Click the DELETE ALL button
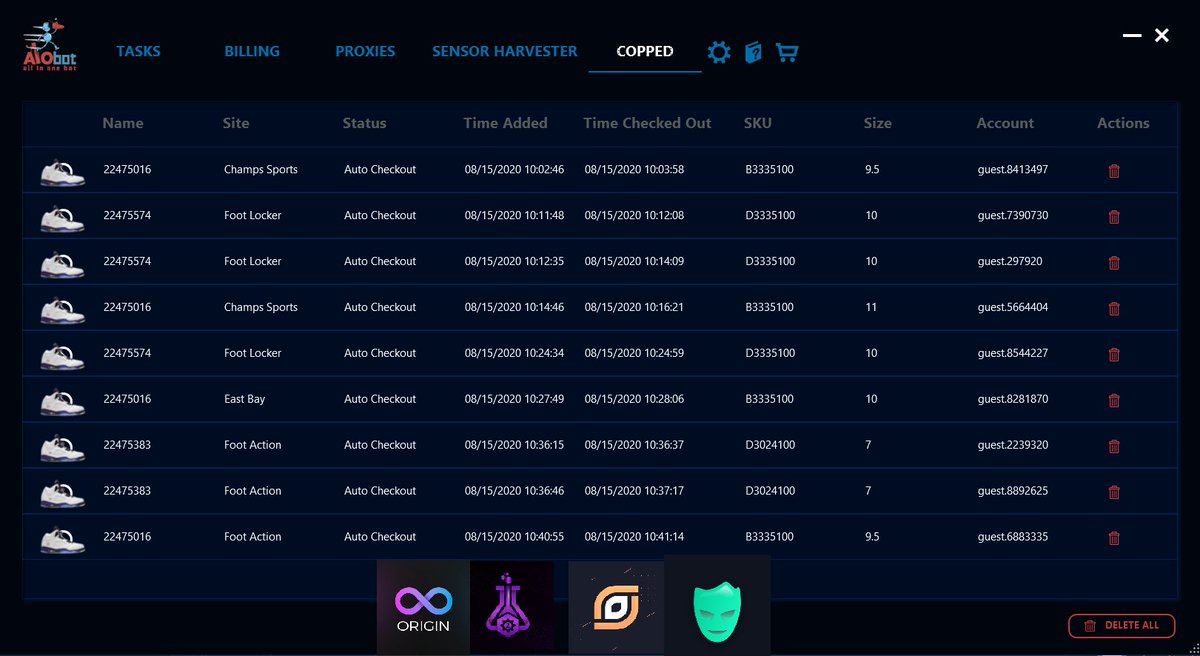 click(1121, 626)
